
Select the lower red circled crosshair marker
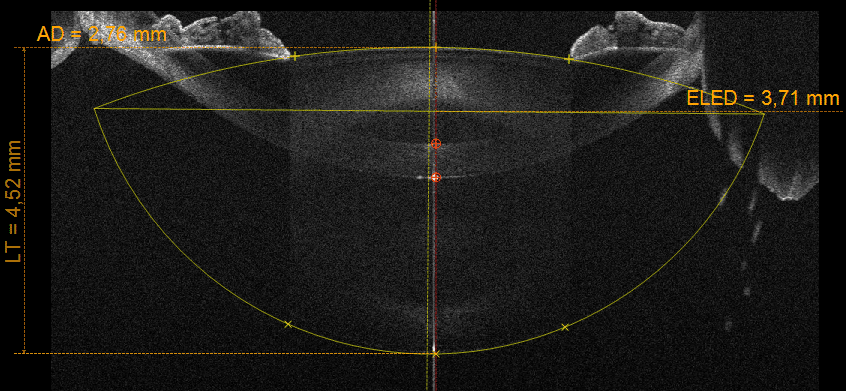(436, 177)
